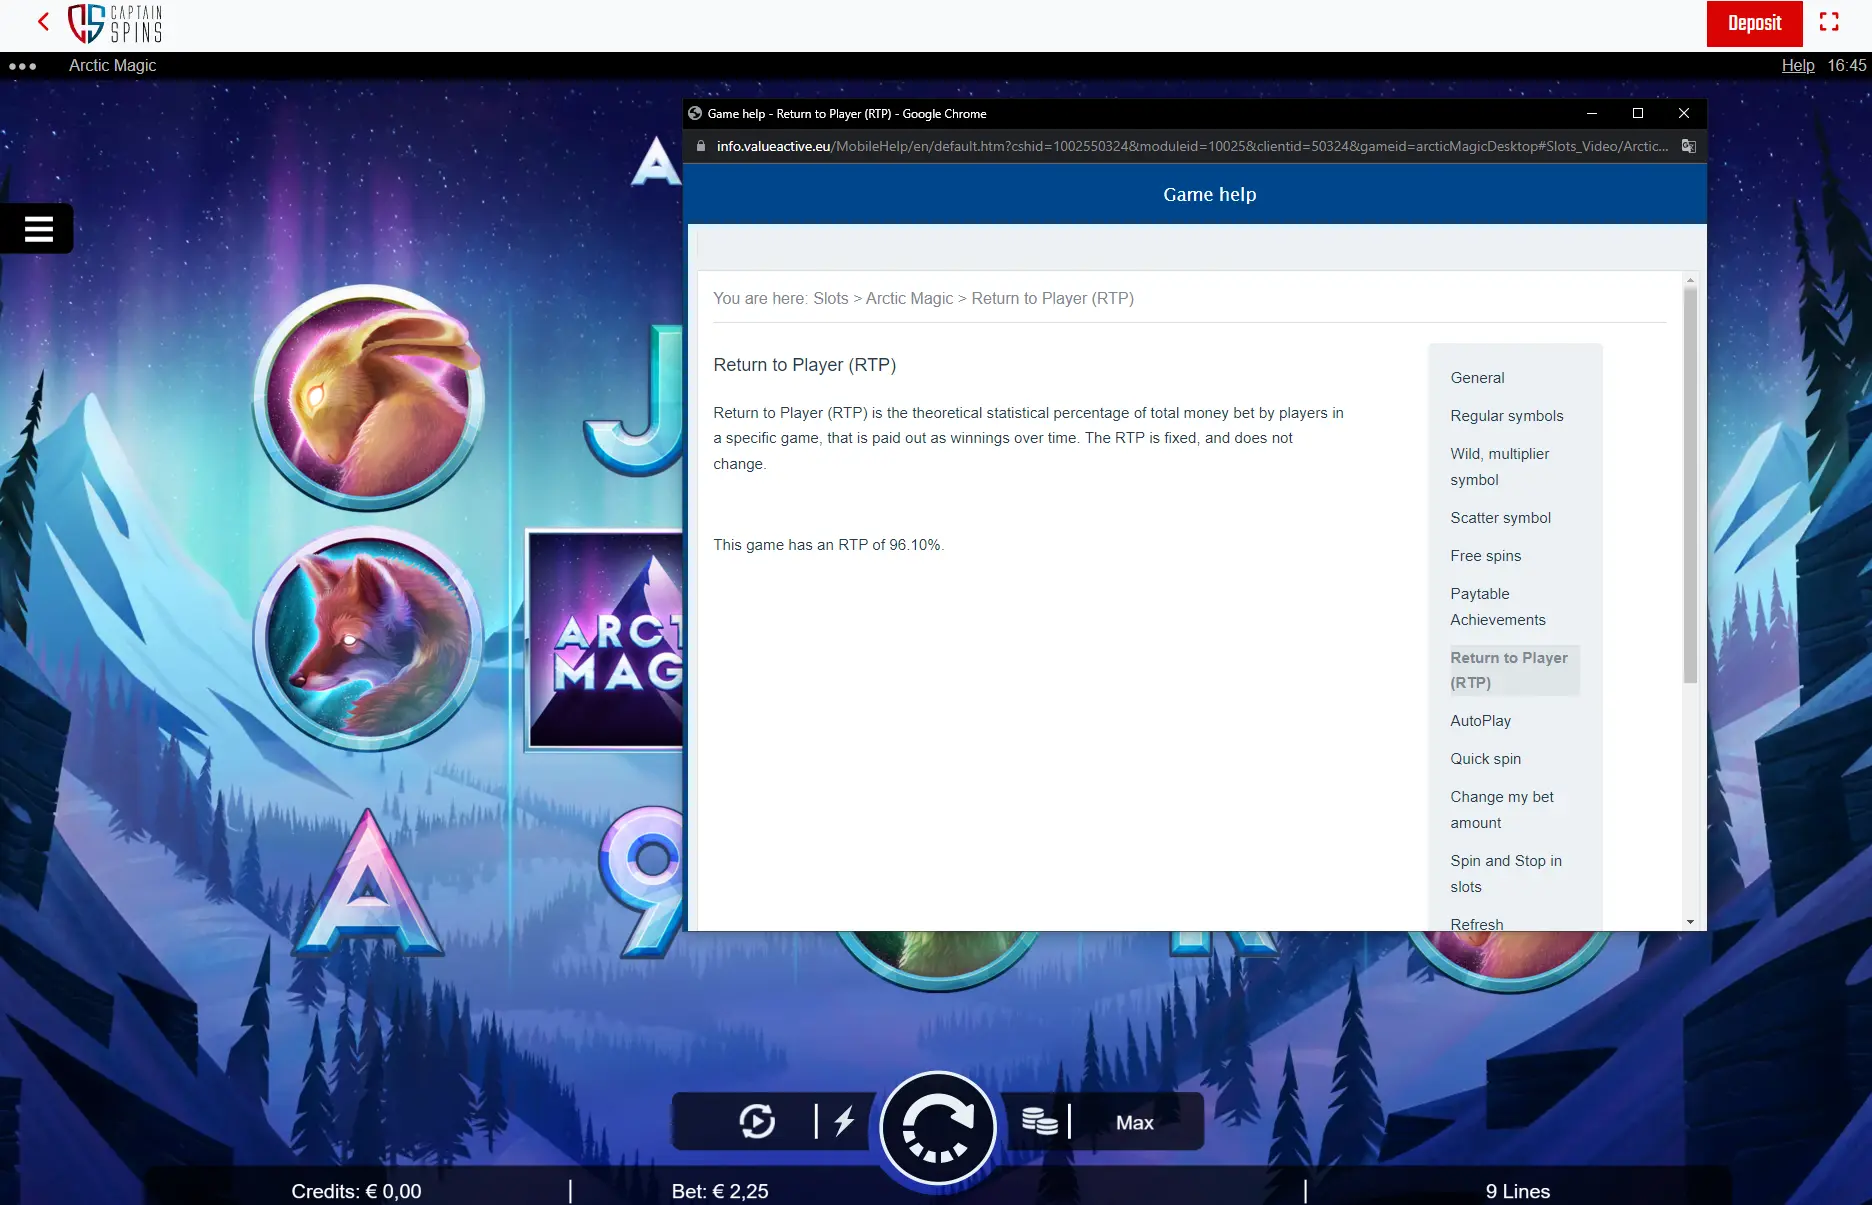Click the rabbit symbol on the reel
The width and height of the screenshot is (1872, 1205).
tap(369, 397)
